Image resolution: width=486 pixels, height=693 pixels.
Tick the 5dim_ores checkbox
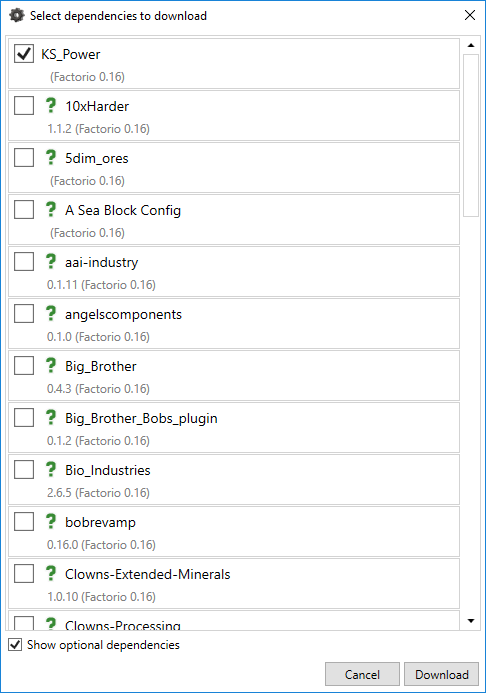(24, 157)
